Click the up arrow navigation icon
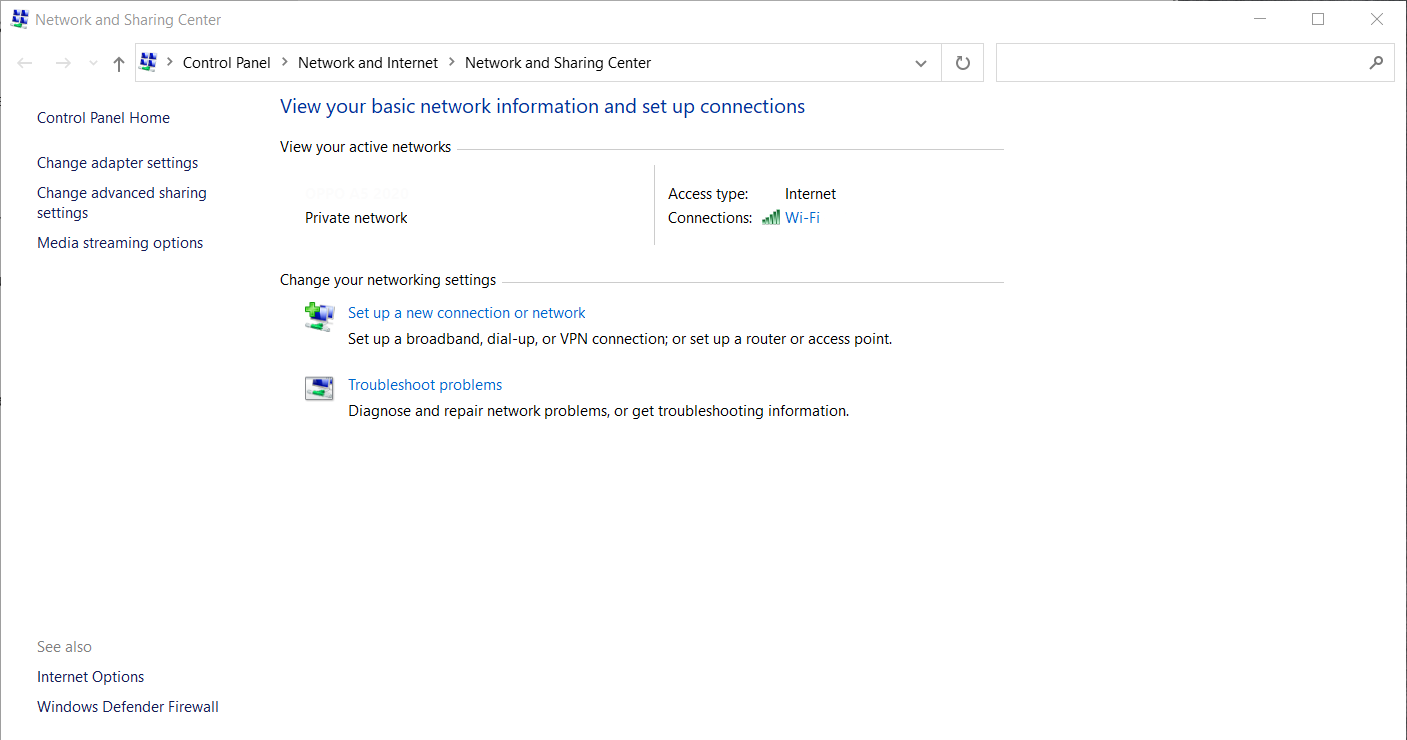Image resolution: width=1407 pixels, height=740 pixels. 117,62
